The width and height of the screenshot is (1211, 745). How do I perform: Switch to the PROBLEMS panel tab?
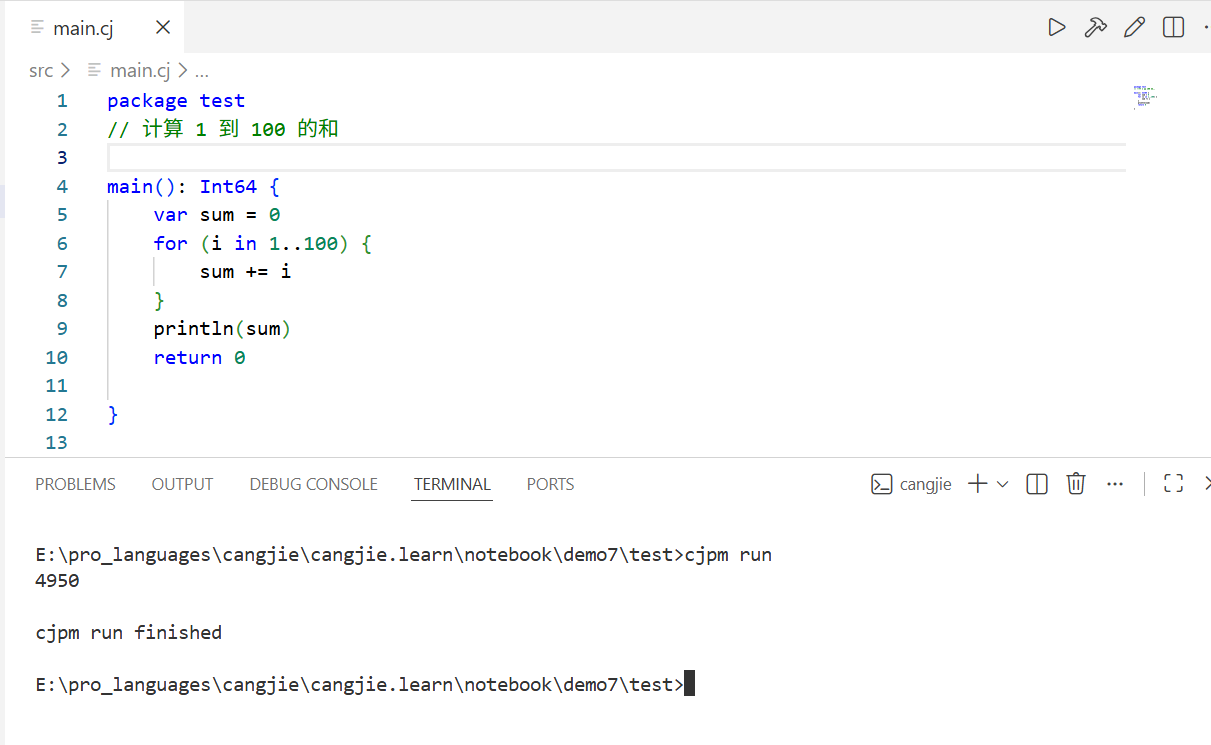click(75, 484)
